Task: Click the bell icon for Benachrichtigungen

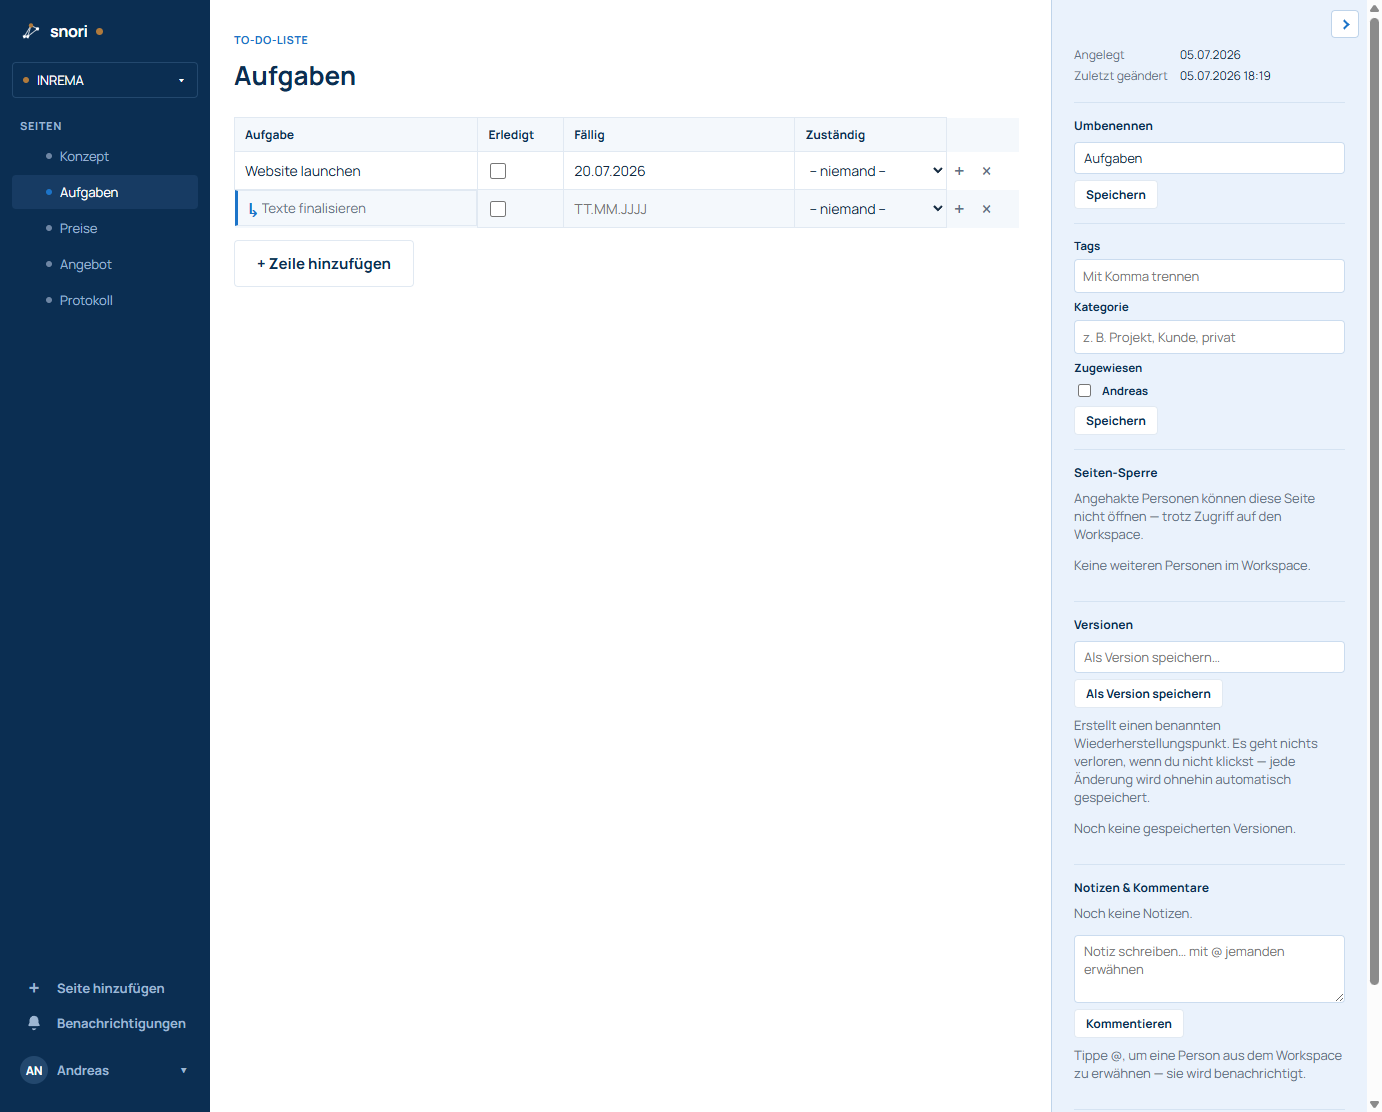Action: pos(34,1023)
